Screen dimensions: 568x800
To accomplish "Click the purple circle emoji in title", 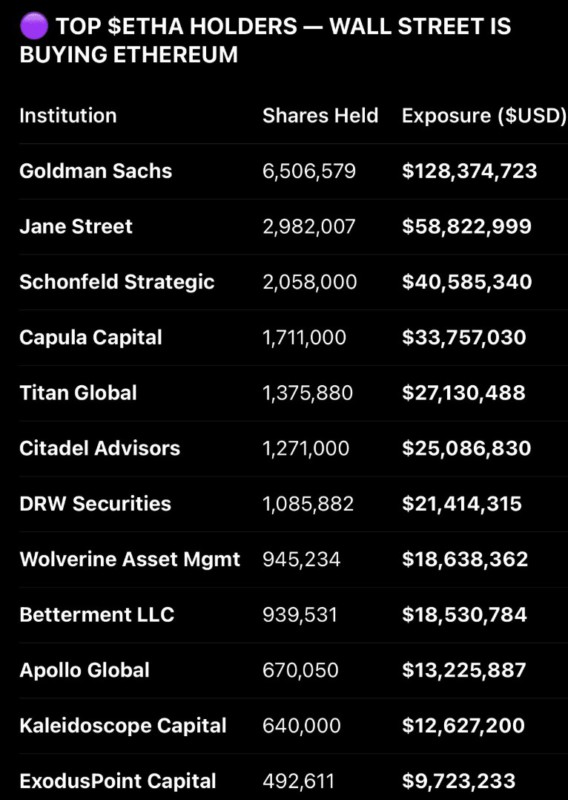I will (x=34, y=26).
